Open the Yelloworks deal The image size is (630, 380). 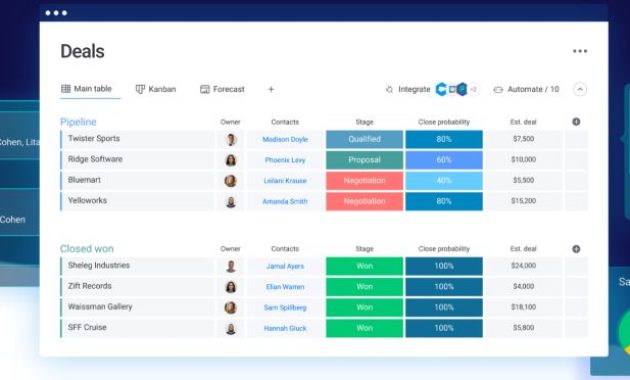[x=88, y=200]
